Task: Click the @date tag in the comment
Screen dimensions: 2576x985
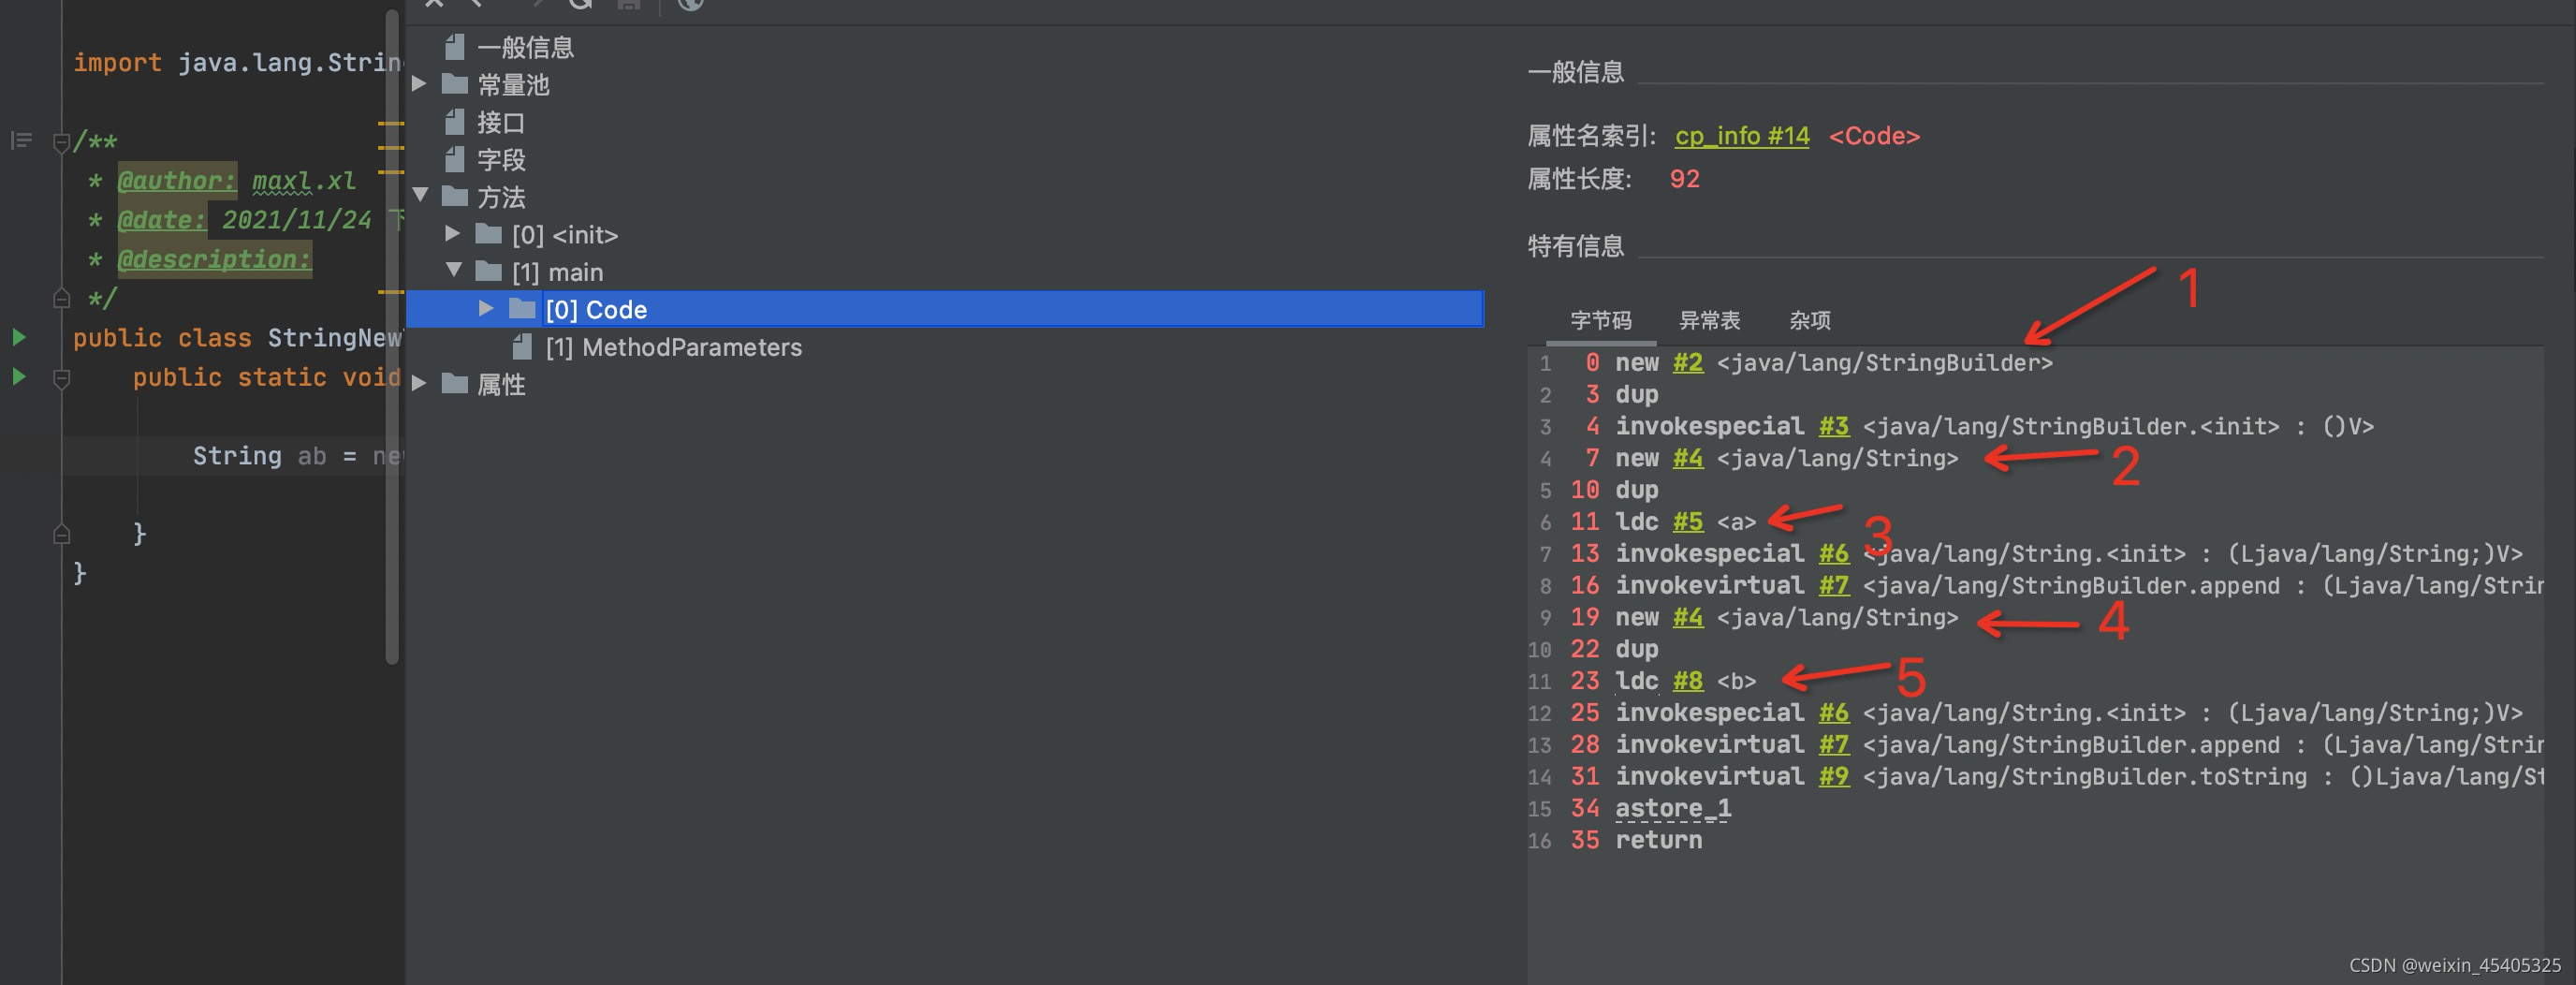Action: (x=162, y=220)
